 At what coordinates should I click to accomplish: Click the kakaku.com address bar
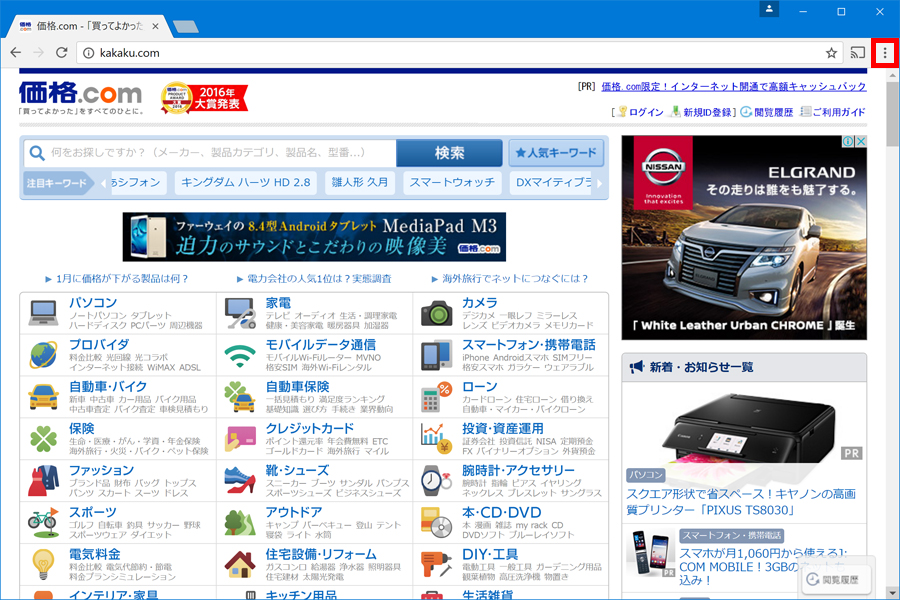457,53
